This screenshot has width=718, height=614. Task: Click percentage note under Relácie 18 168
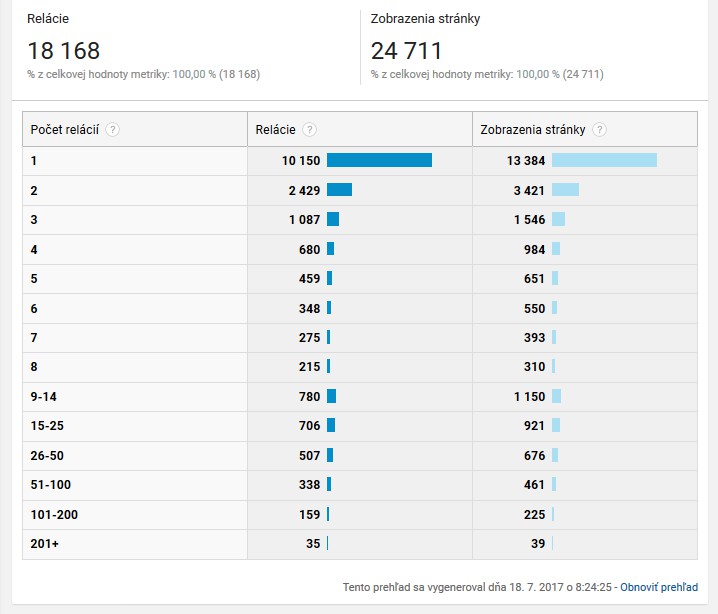[x=144, y=74]
